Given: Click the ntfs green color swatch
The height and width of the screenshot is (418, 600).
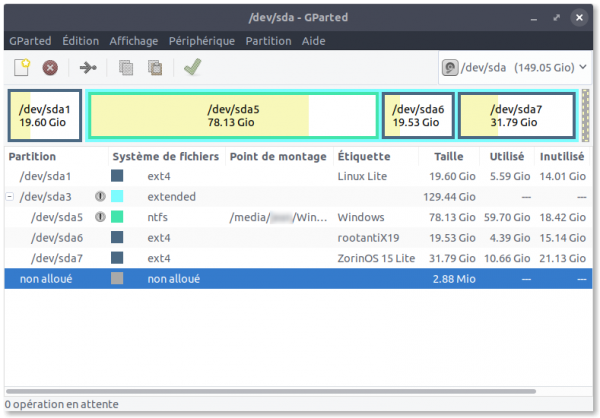Looking at the screenshot, I should (118, 217).
